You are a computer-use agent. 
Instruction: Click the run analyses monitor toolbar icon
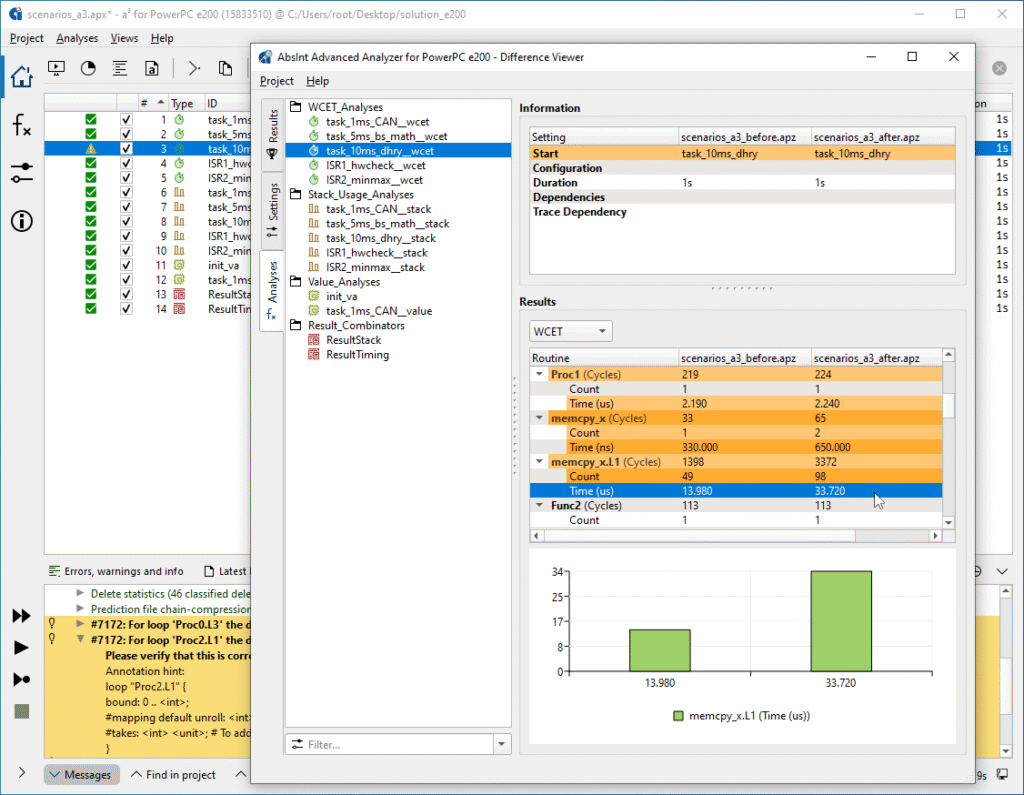[x=57, y=68]
